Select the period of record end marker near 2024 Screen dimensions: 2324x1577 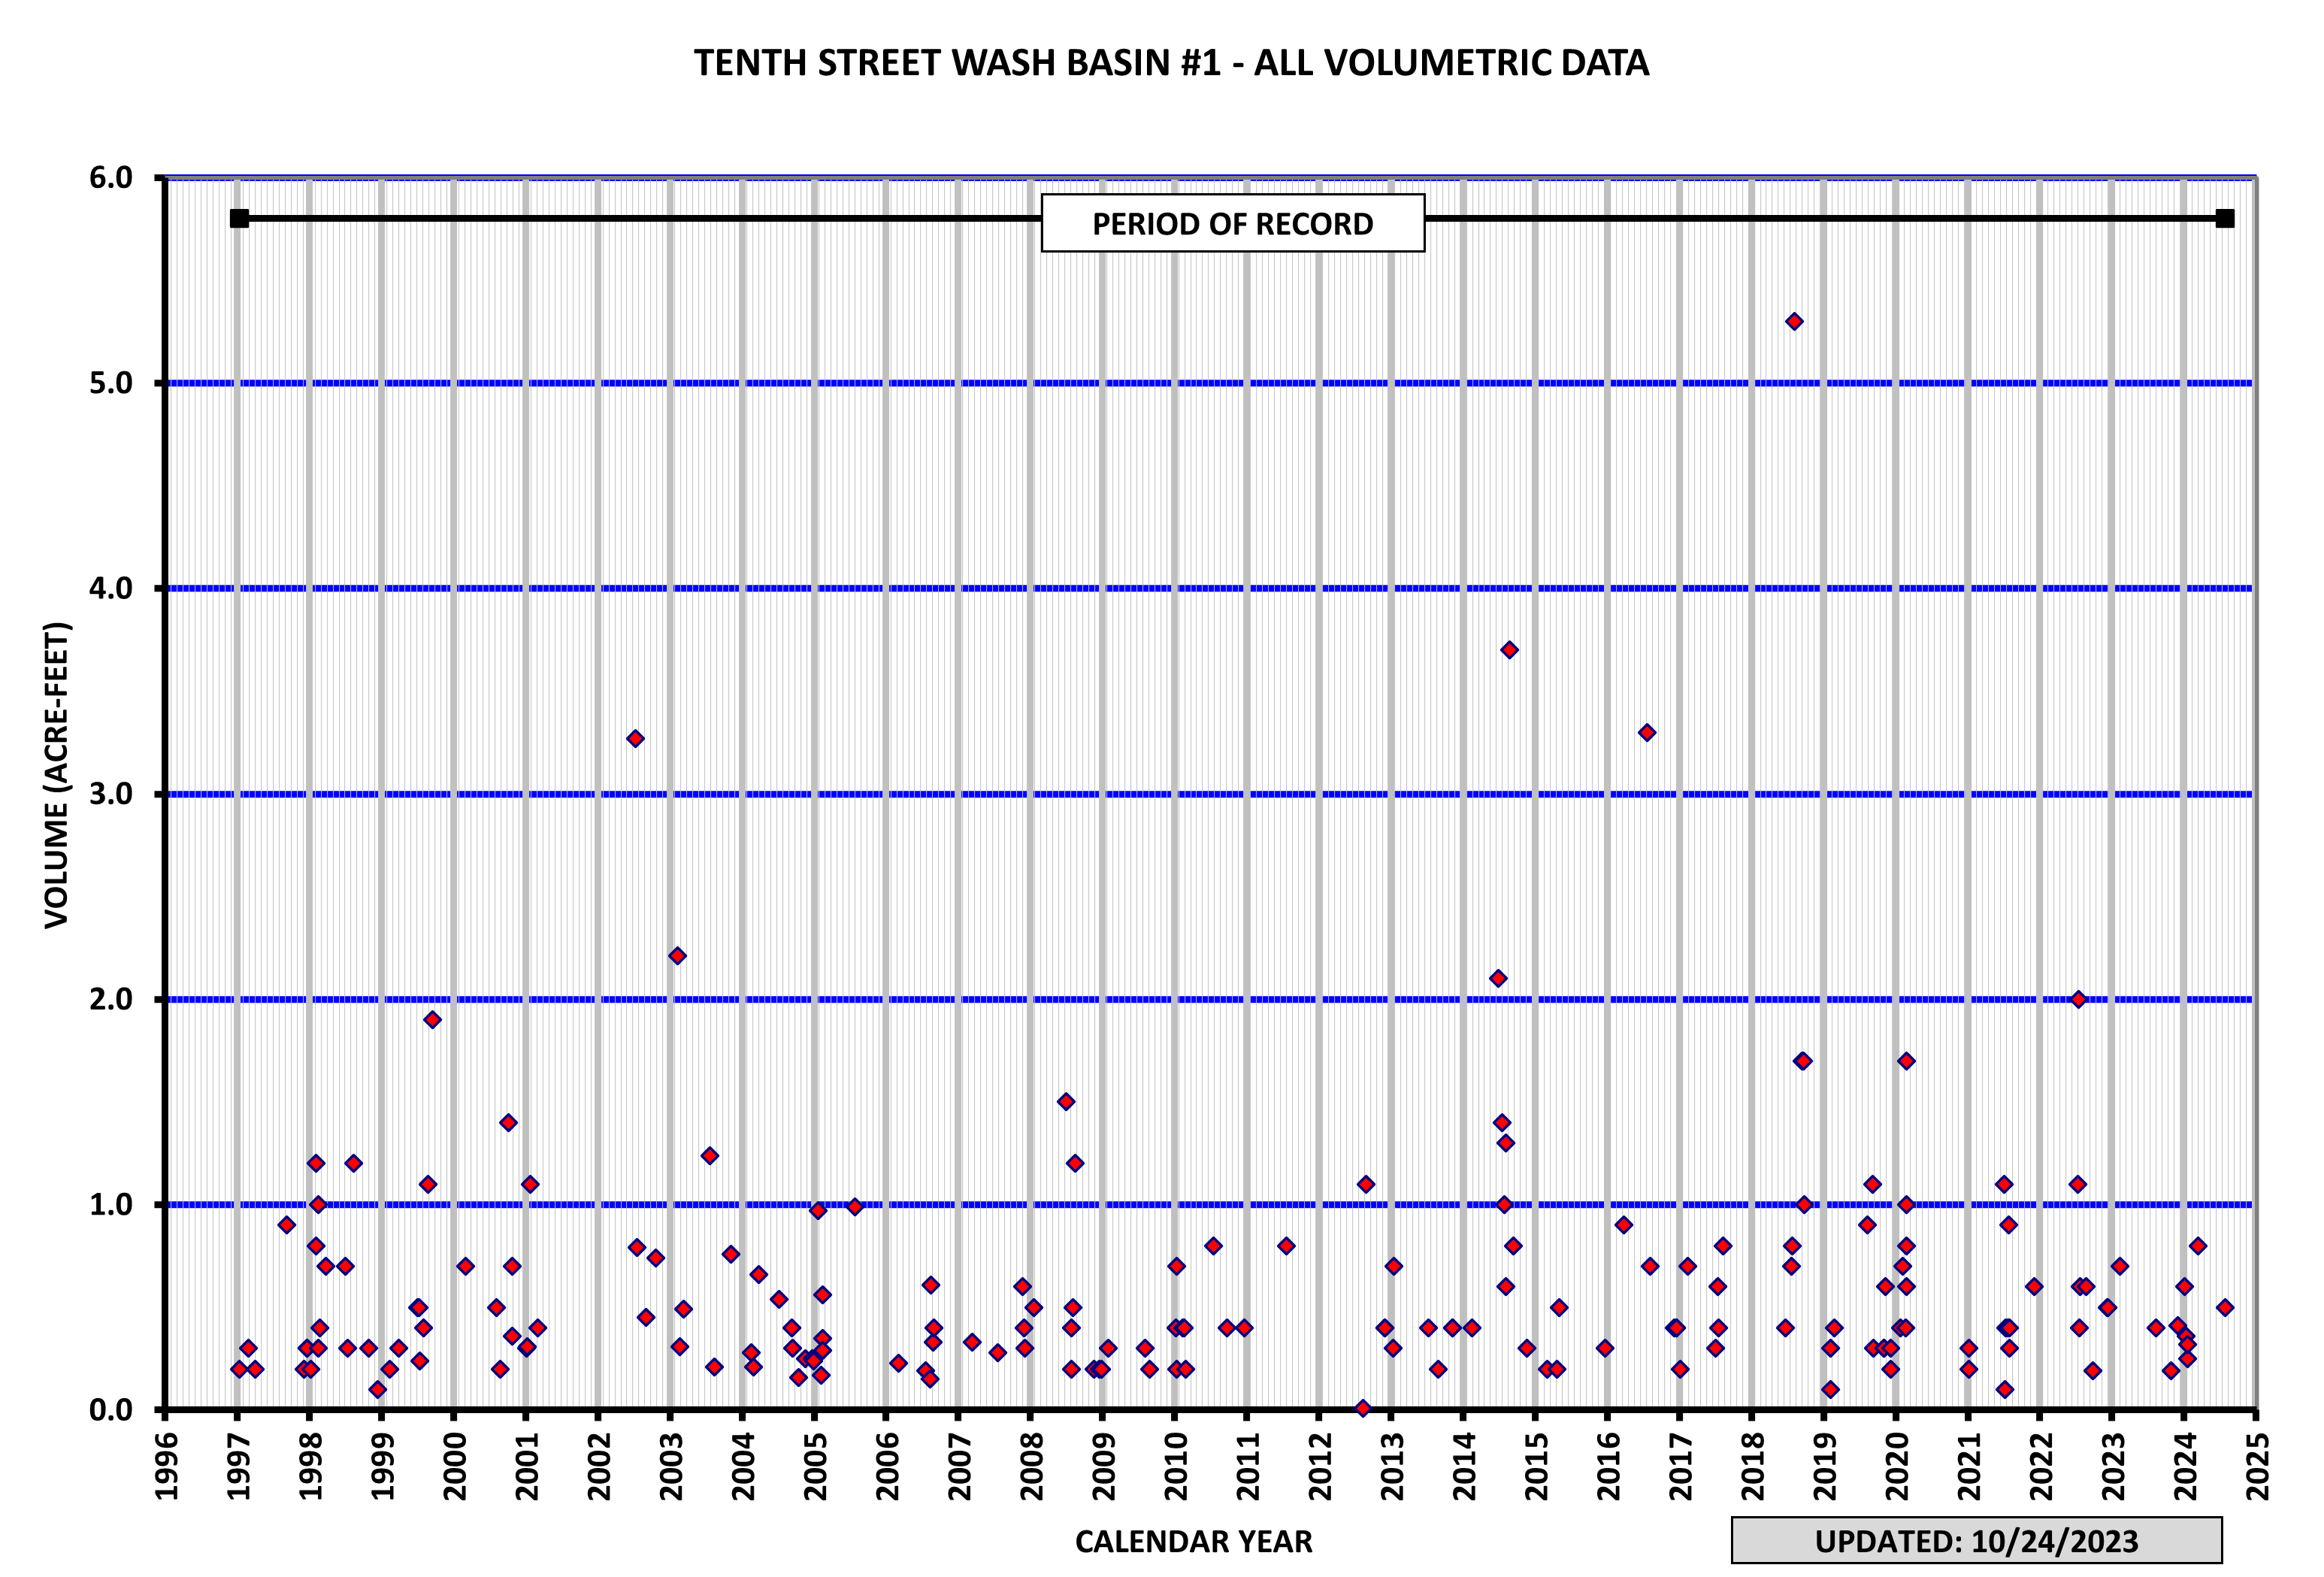point(2224,218)
